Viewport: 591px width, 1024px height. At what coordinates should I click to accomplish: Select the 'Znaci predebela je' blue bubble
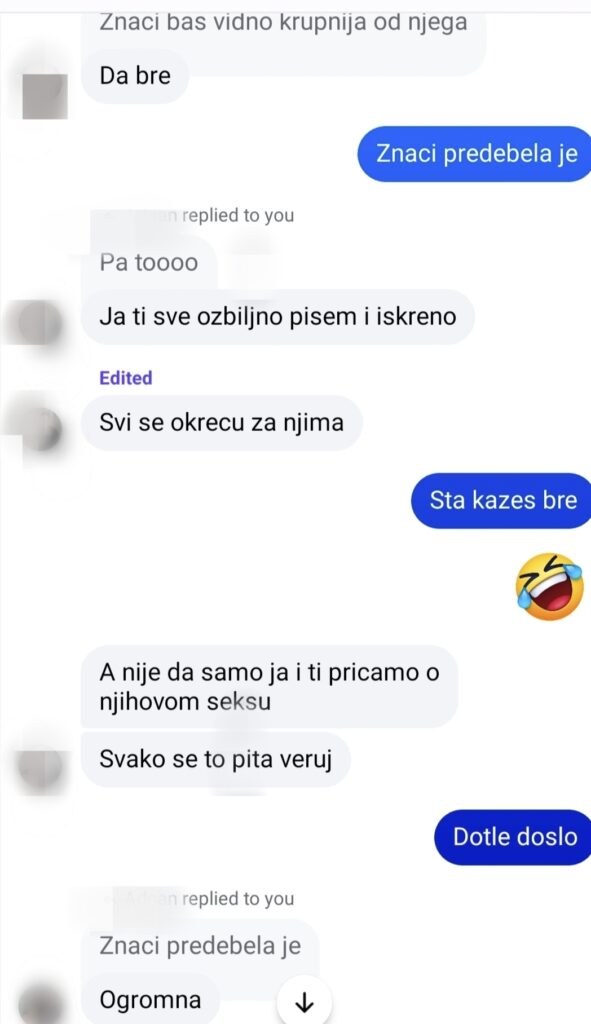point(474,153)
